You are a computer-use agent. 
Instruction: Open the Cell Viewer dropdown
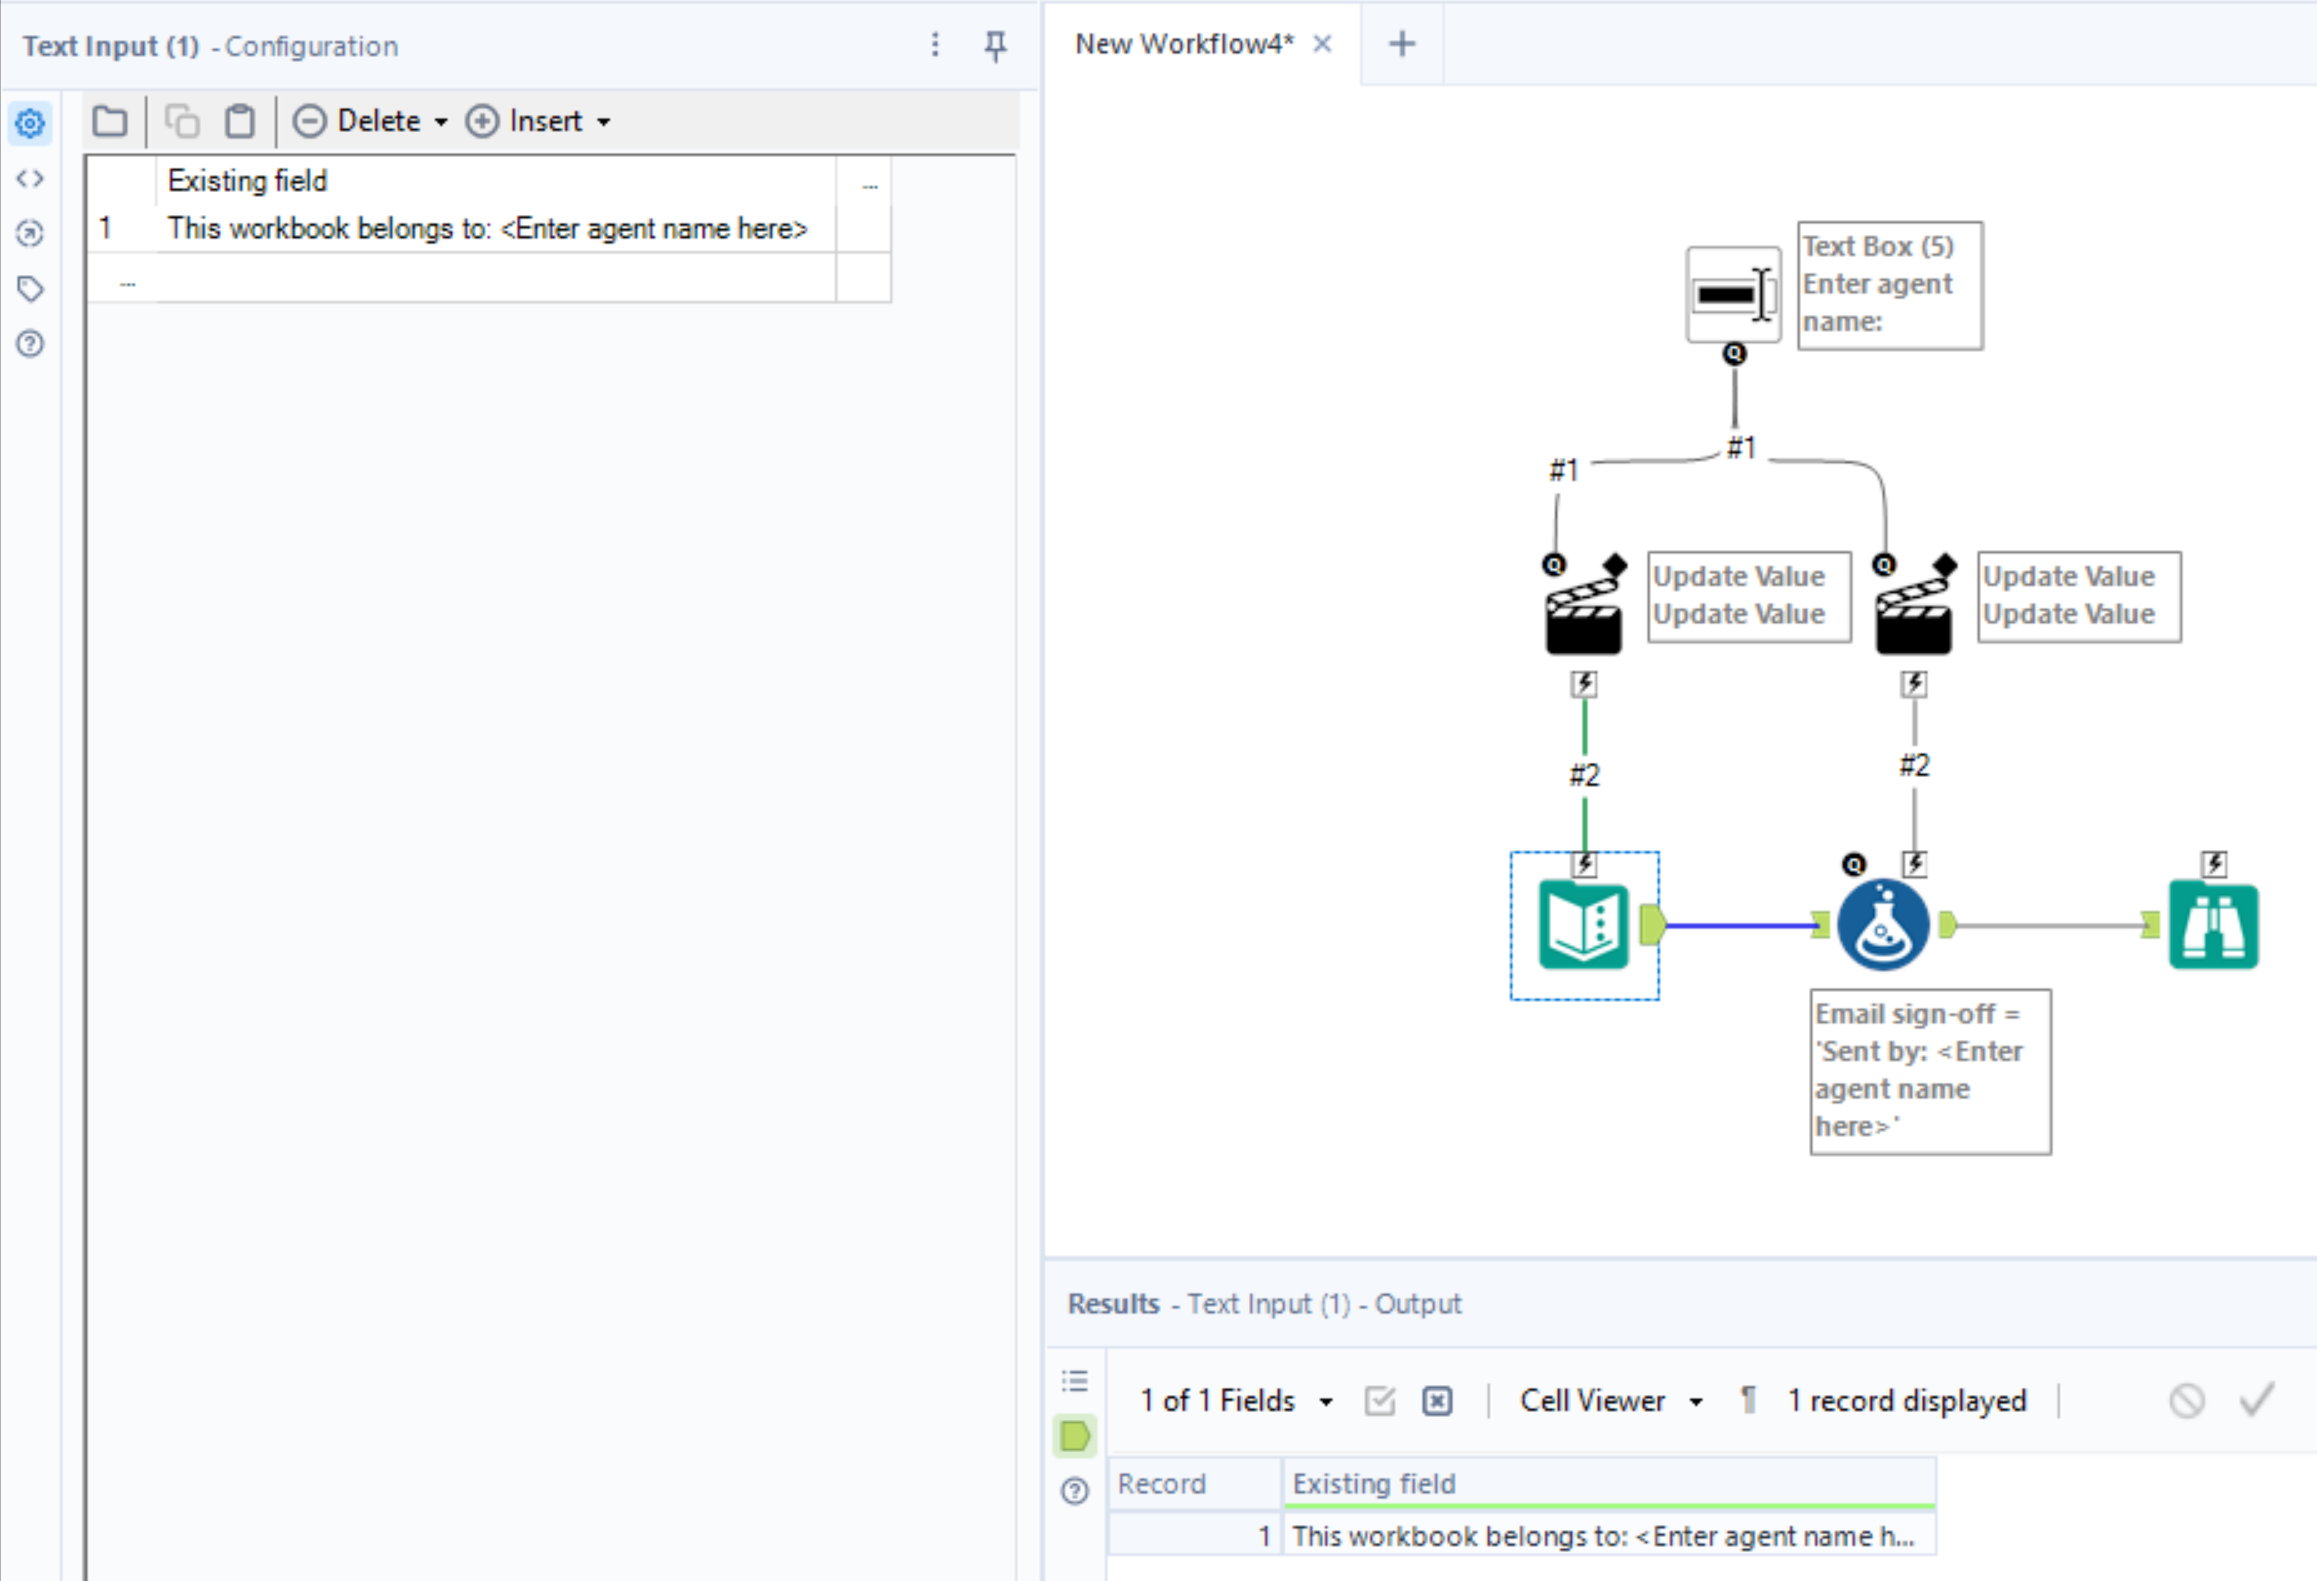click(x=1608, y=1400)
